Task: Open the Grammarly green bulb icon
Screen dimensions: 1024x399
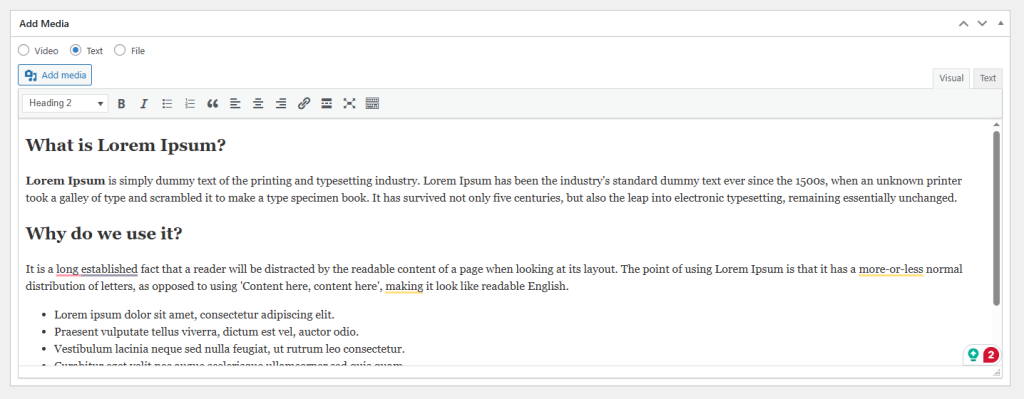Action: click(973, 355)
